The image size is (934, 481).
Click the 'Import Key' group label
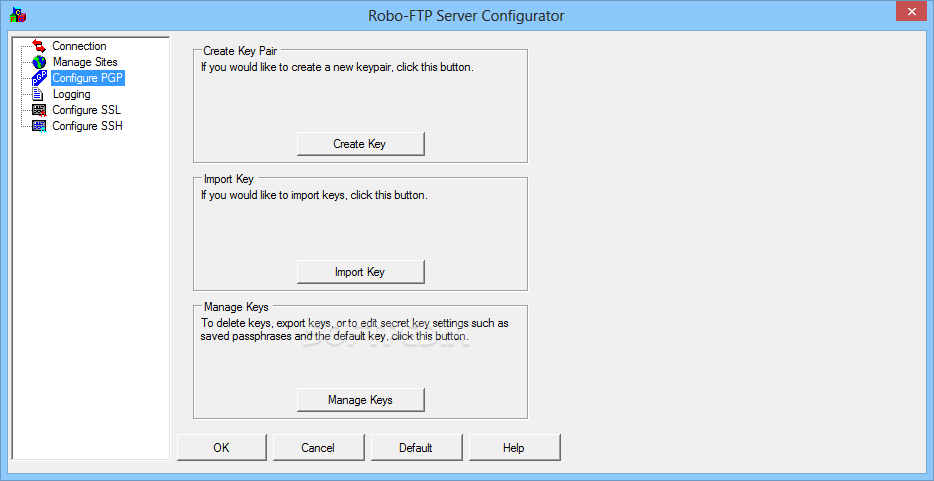[229, 179]
